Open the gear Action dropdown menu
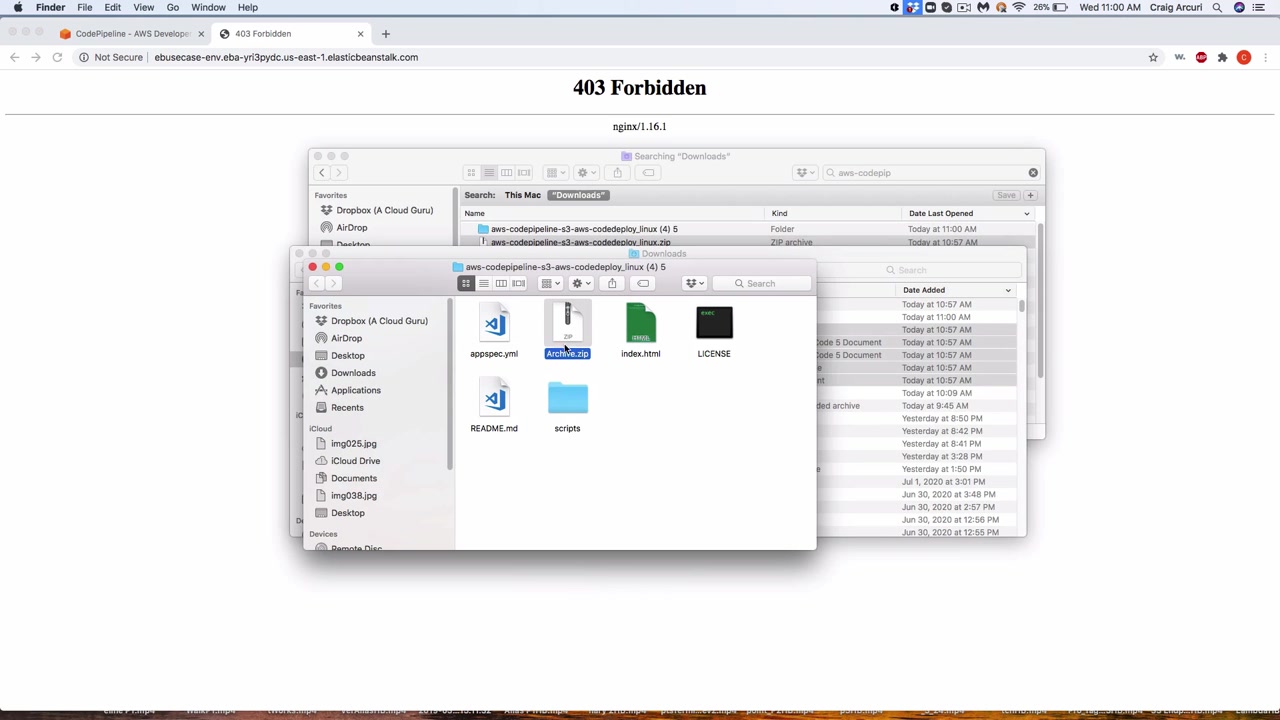 580,283
